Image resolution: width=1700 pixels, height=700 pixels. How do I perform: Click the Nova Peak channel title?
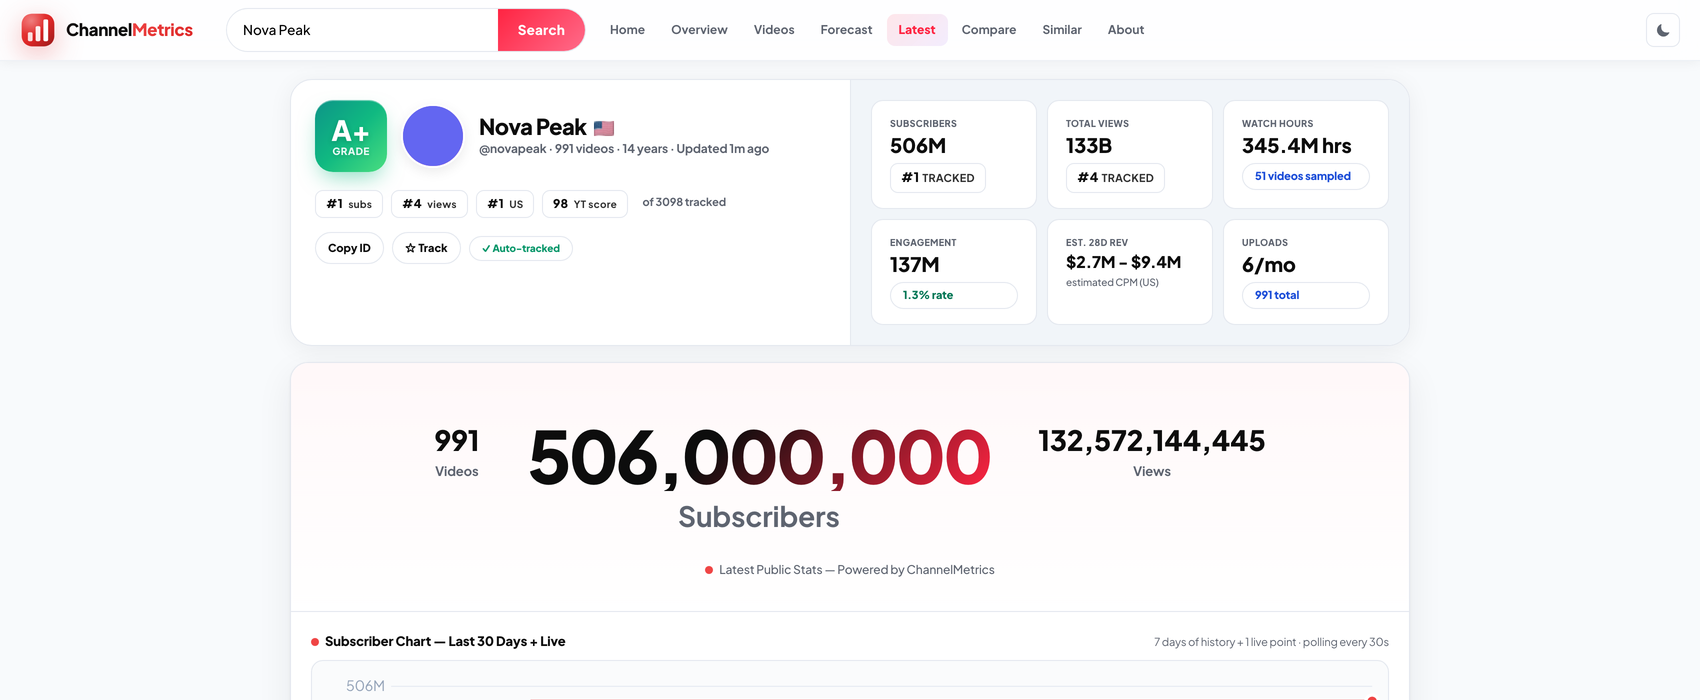532,127
